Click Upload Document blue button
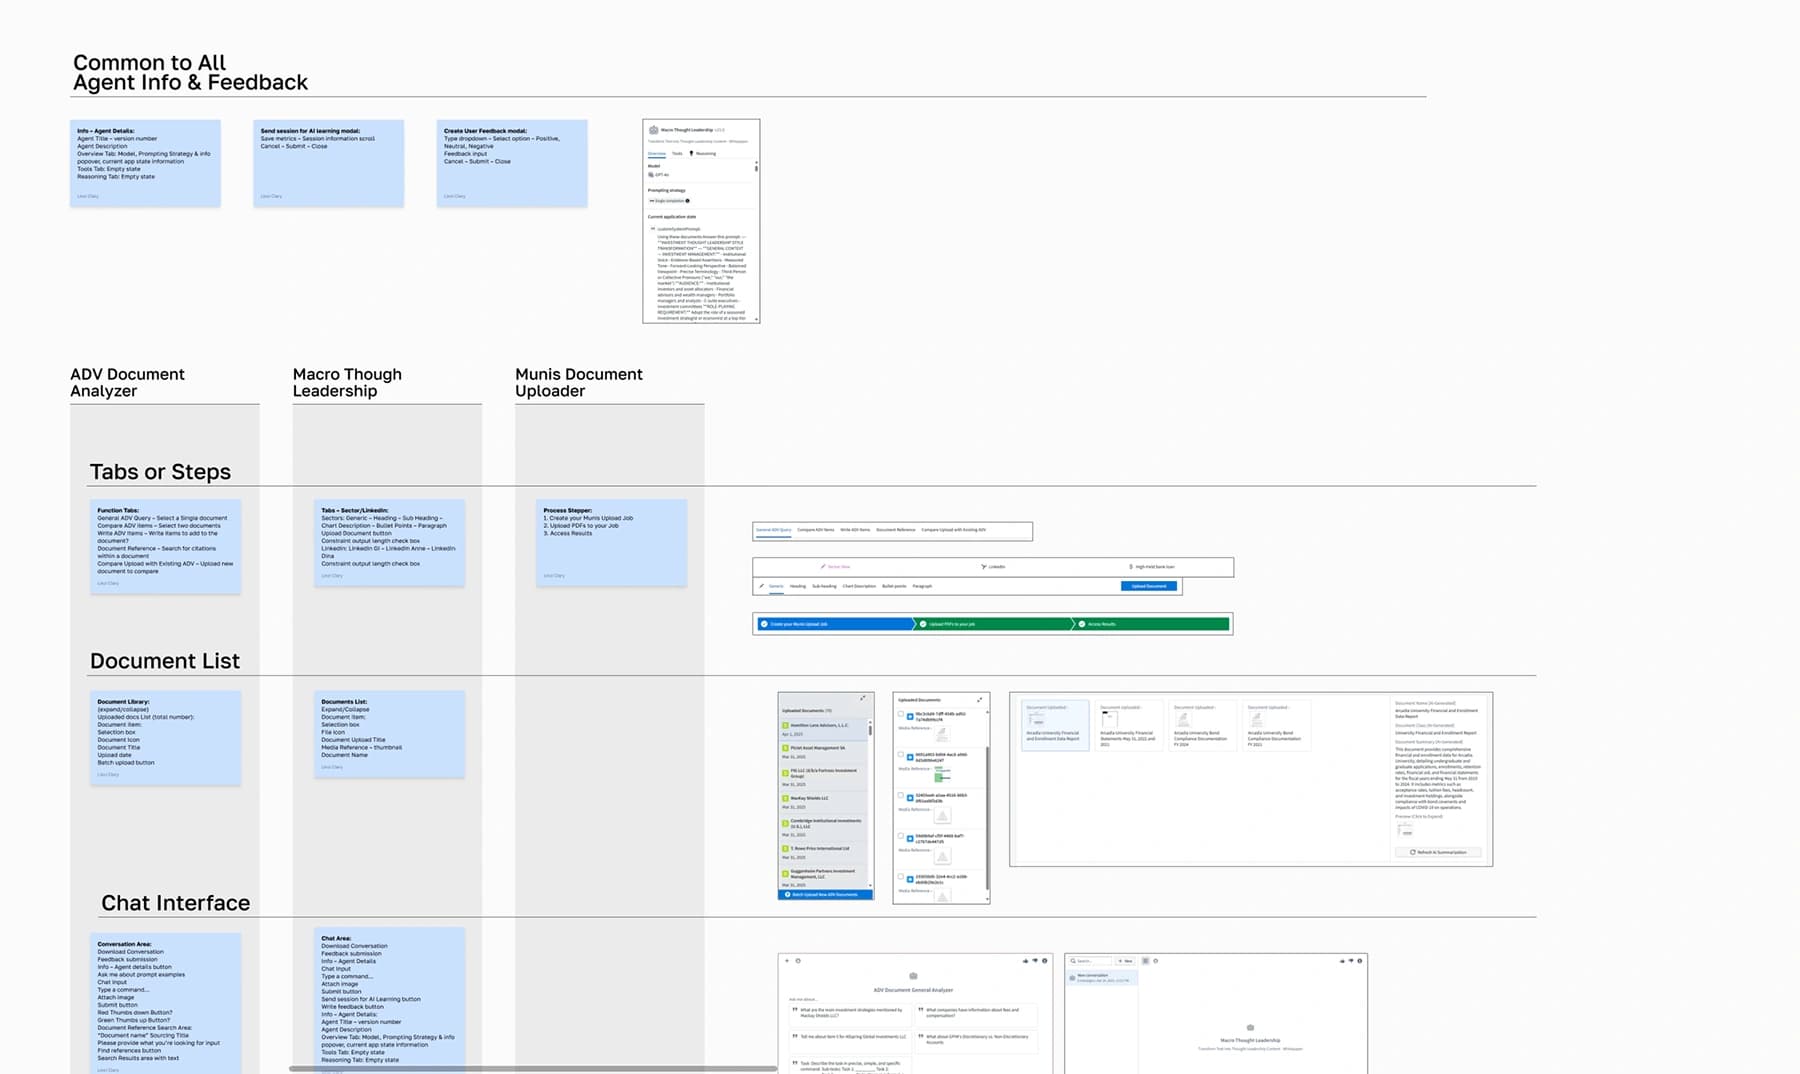The image size is (1800, 1074). tap(1149, 586)
